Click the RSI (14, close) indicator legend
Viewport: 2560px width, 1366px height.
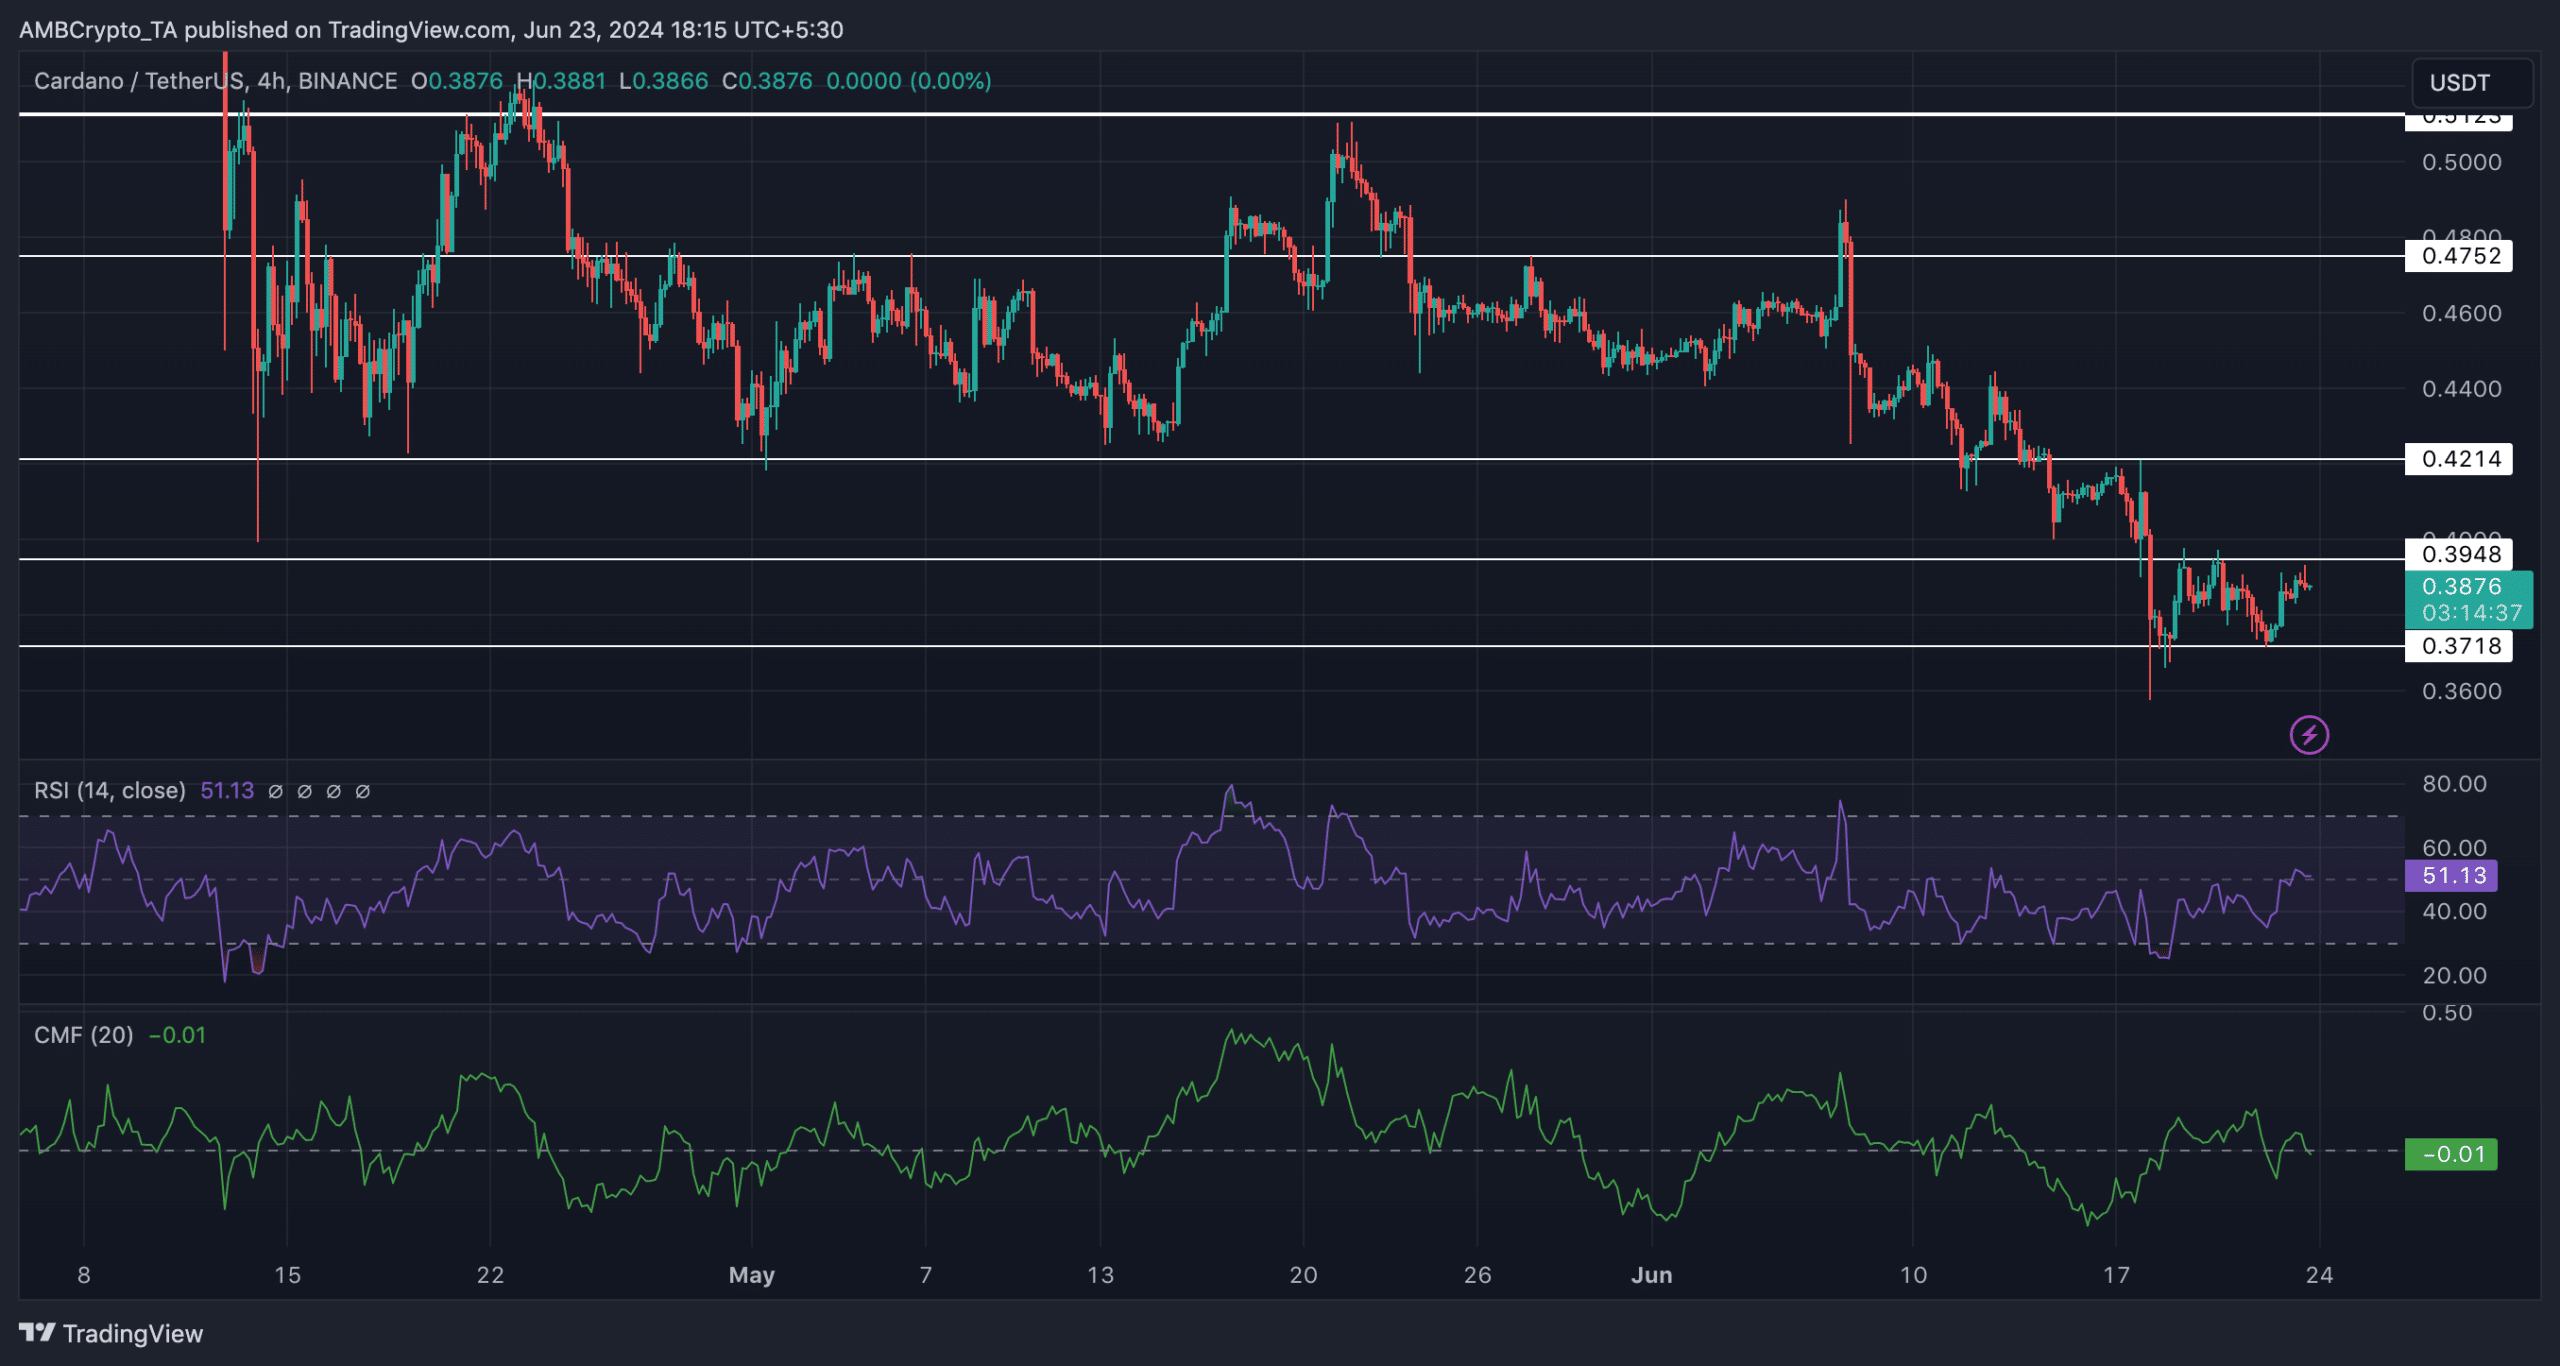(x=110, y=791)
